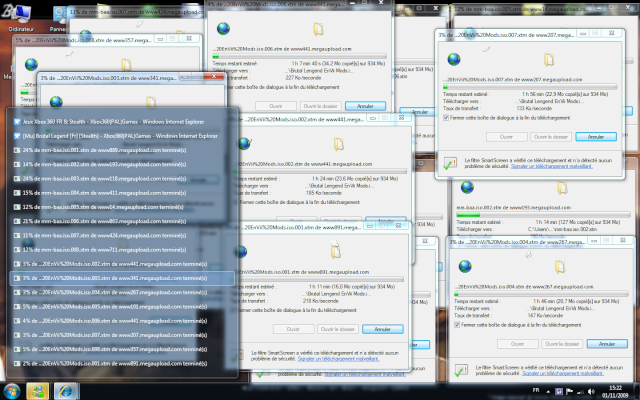Click the progress bar in iso.004.xtm www267 dialog

(x=541, y=294)
